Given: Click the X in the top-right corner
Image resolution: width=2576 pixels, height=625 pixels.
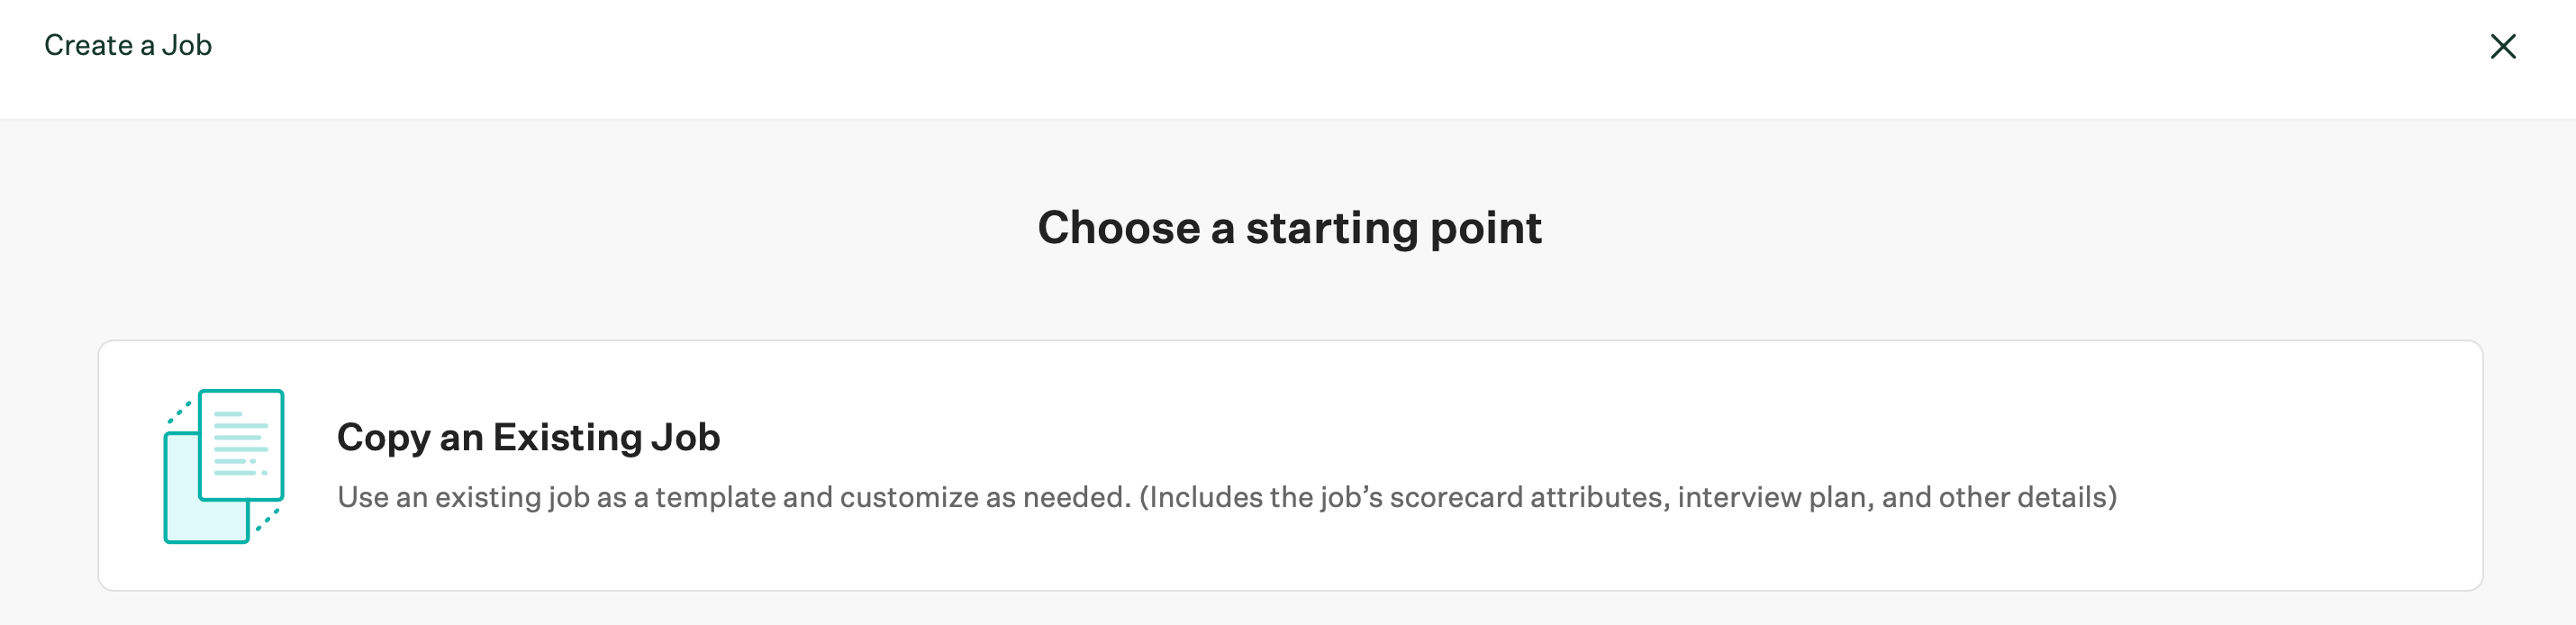Looking at the screenshot, I should pos(2504,46).
